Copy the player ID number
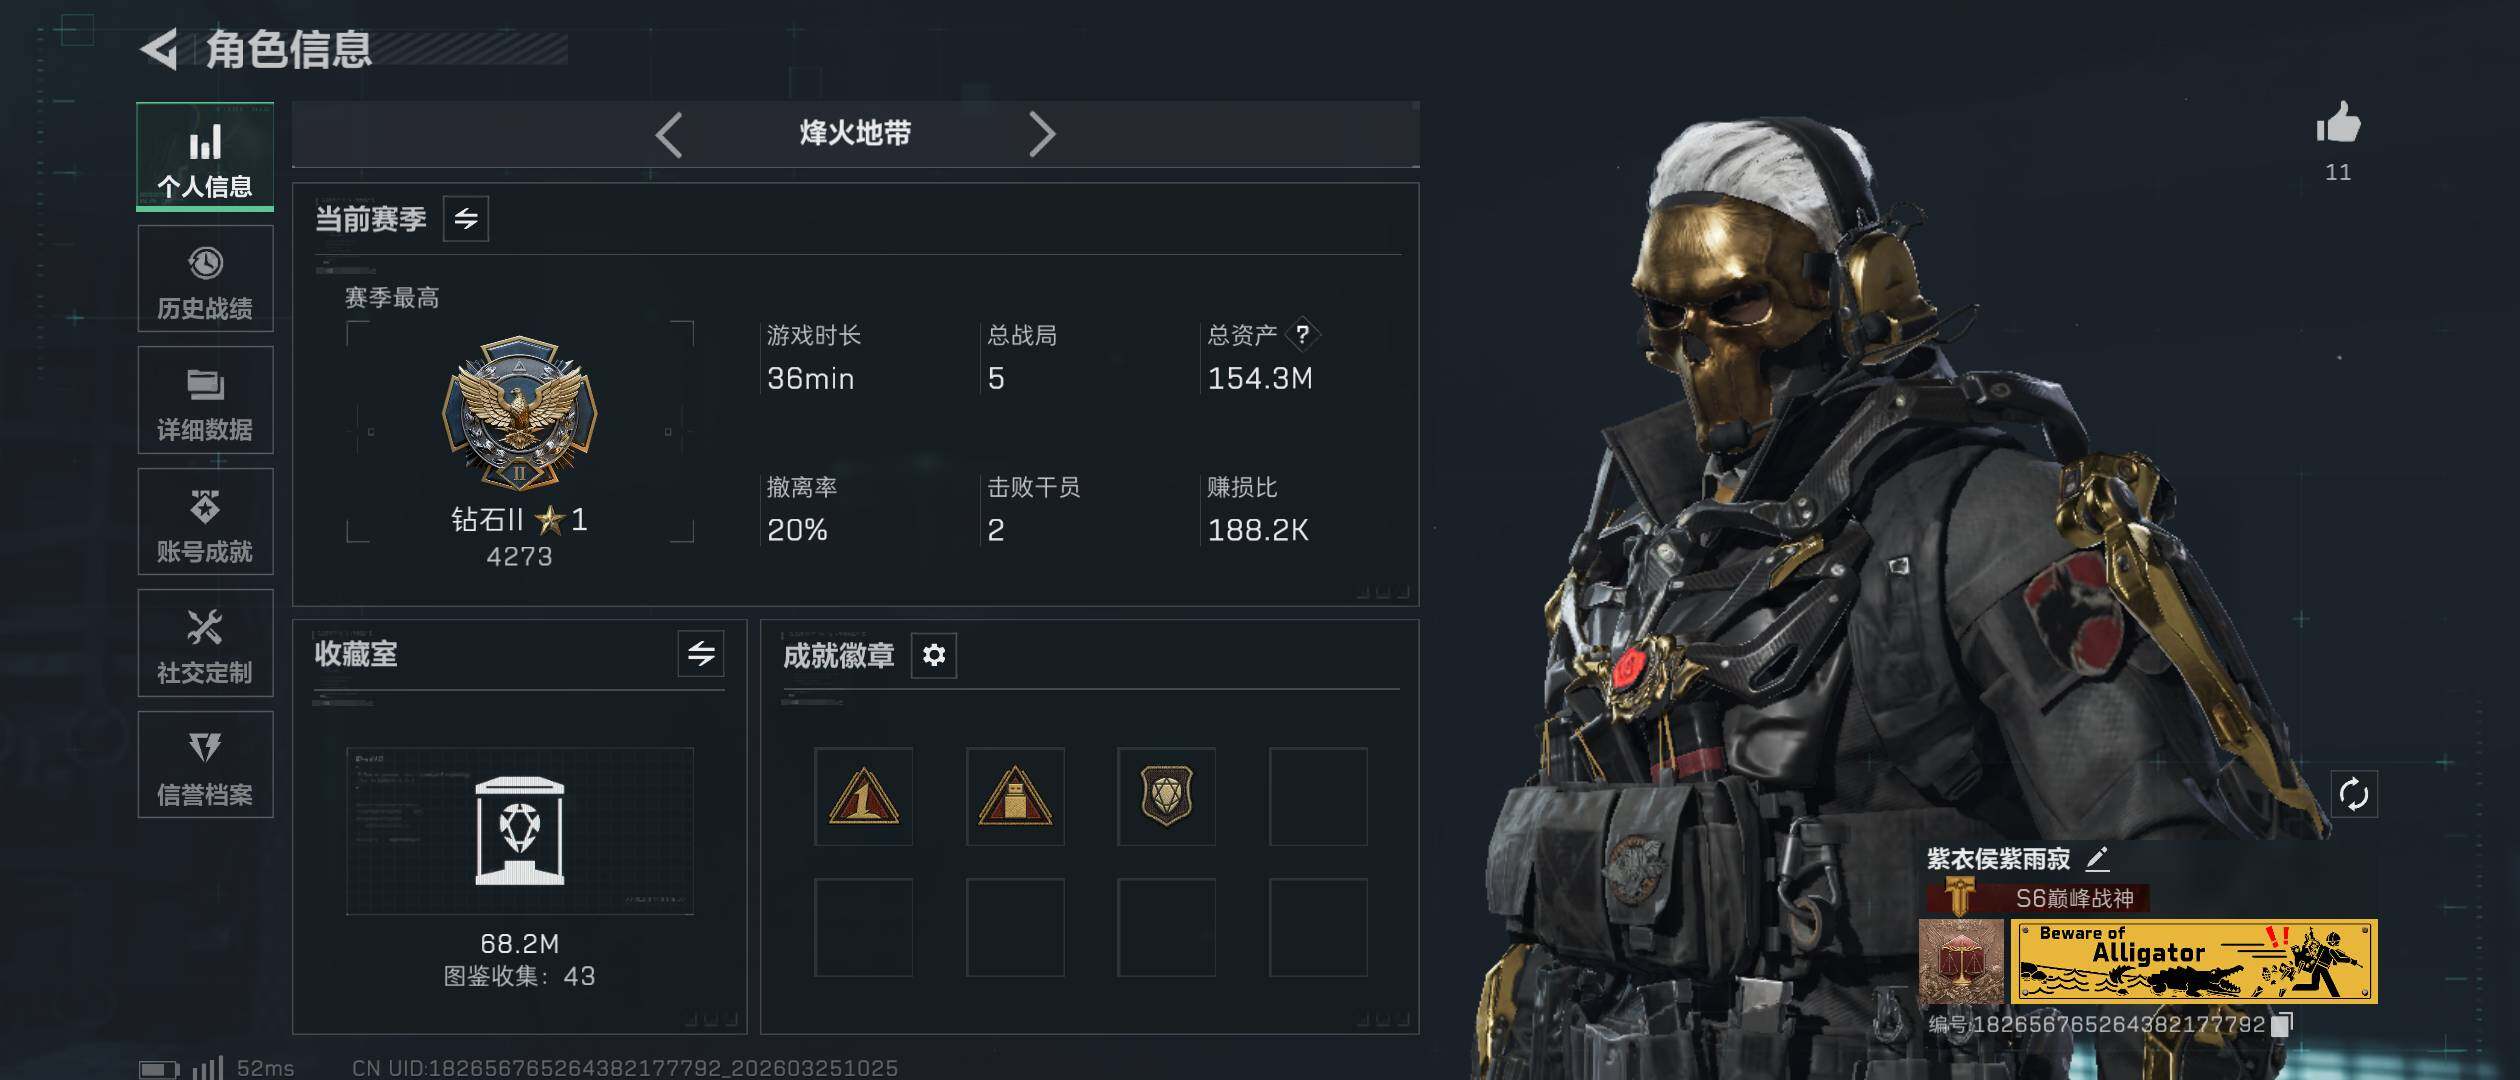Viewport: 2520px width, 1080px height. point(2282,1024)
